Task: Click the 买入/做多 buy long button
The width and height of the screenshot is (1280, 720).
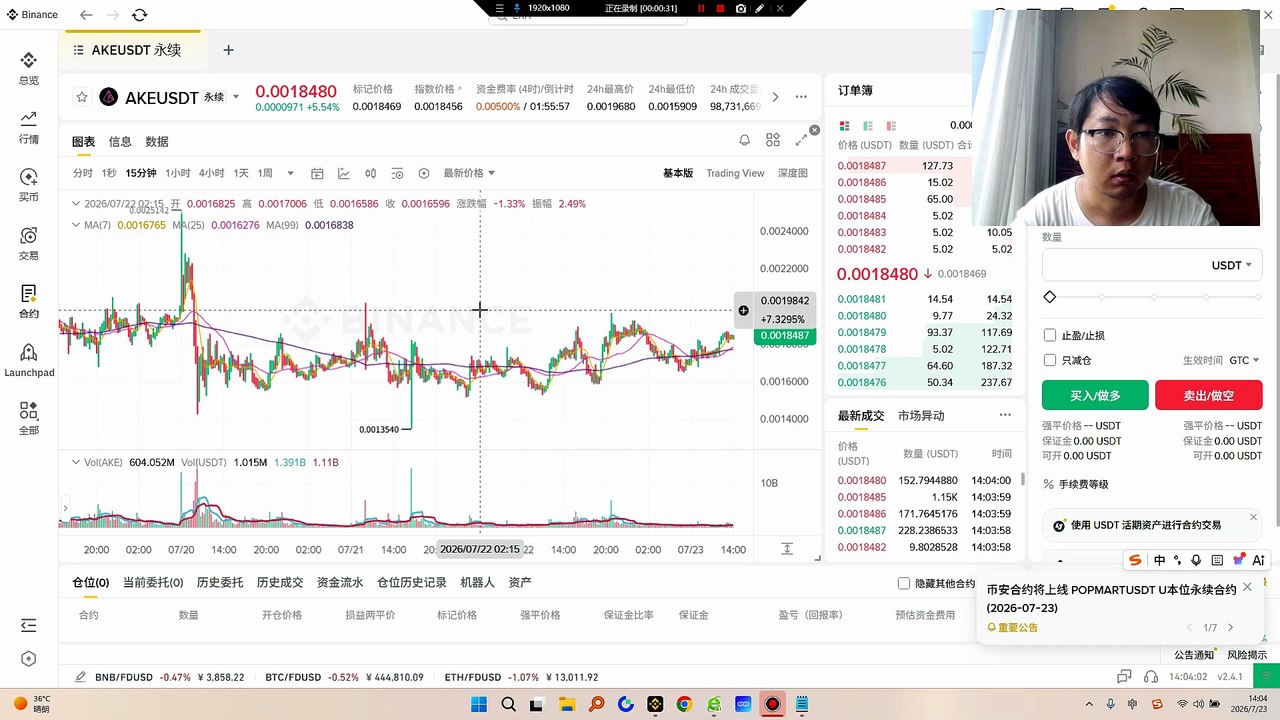Action: pos(1095,395)
